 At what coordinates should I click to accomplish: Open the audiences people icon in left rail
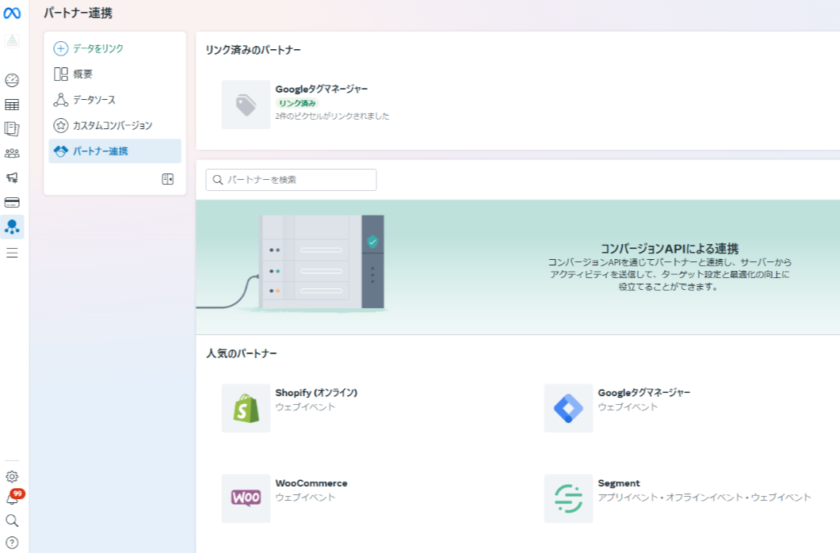tap(12, 153)
